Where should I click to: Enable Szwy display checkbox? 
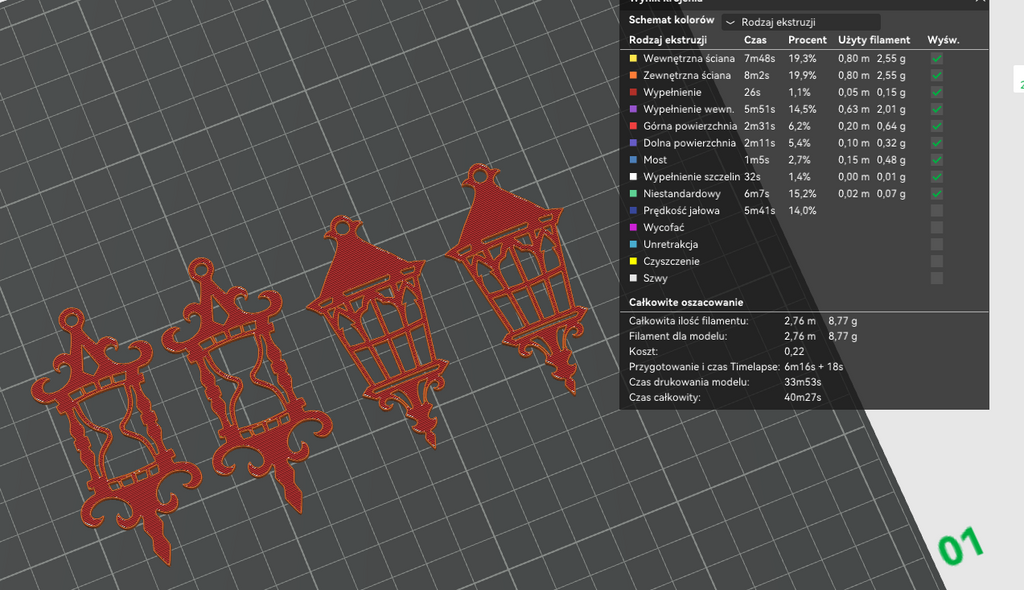pos(936,278)
